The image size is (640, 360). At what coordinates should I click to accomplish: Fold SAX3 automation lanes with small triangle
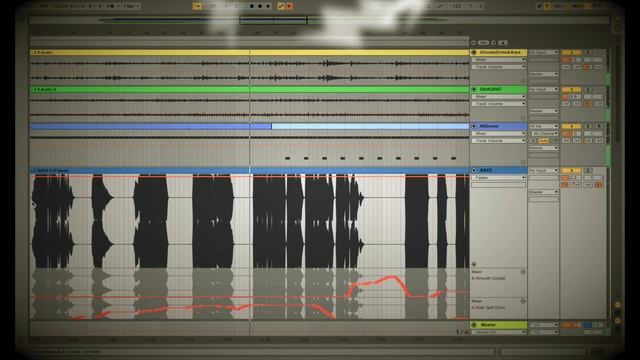pyautogui.click(x=474, y=264)
